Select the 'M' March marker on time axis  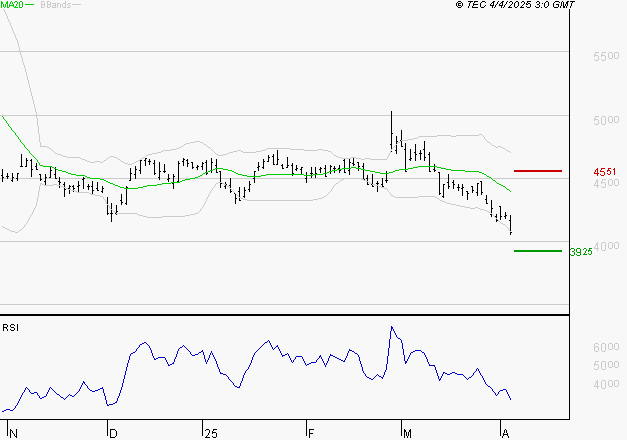(408, 433)
